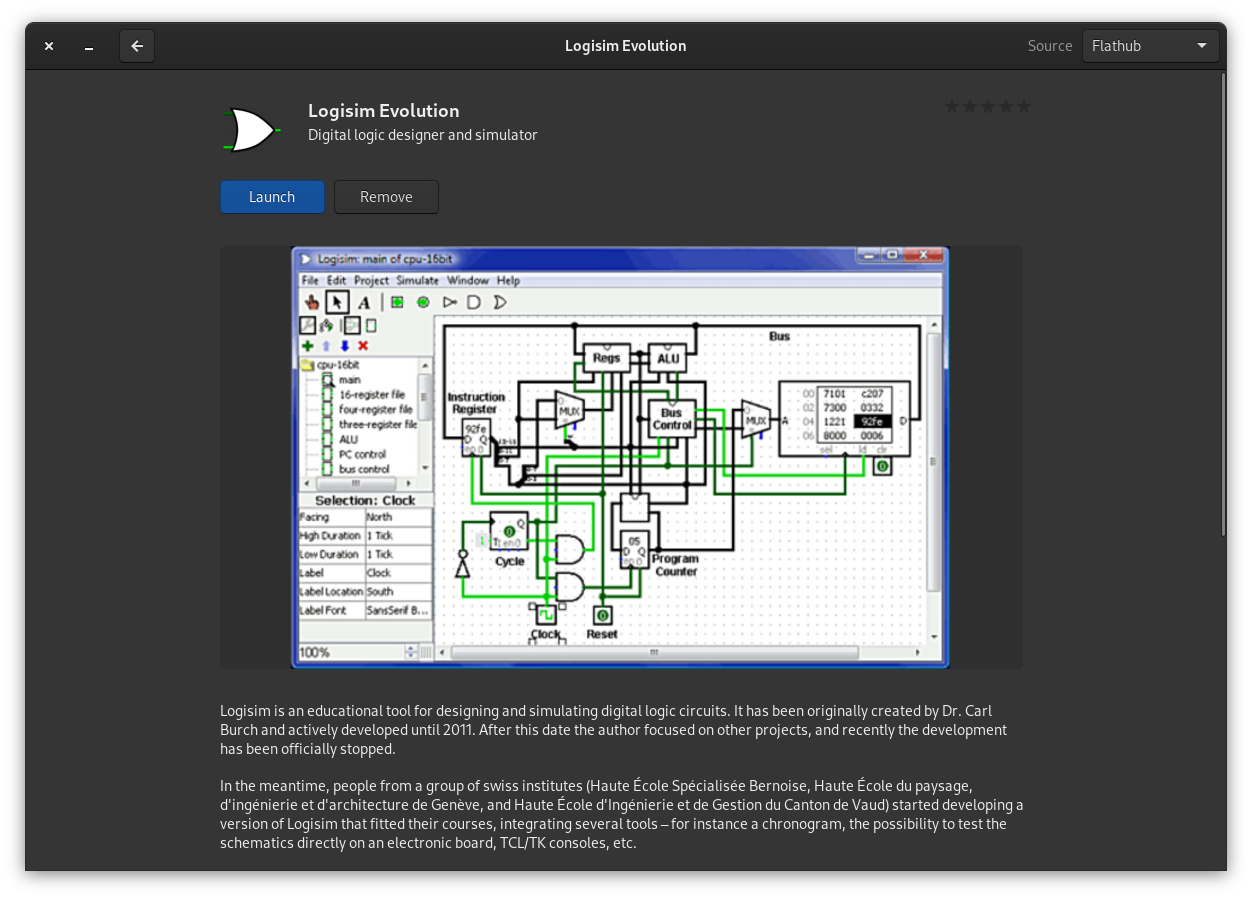Select the Text tool labeled A
Screen dimensions: 1252x899
click(363, 301)
